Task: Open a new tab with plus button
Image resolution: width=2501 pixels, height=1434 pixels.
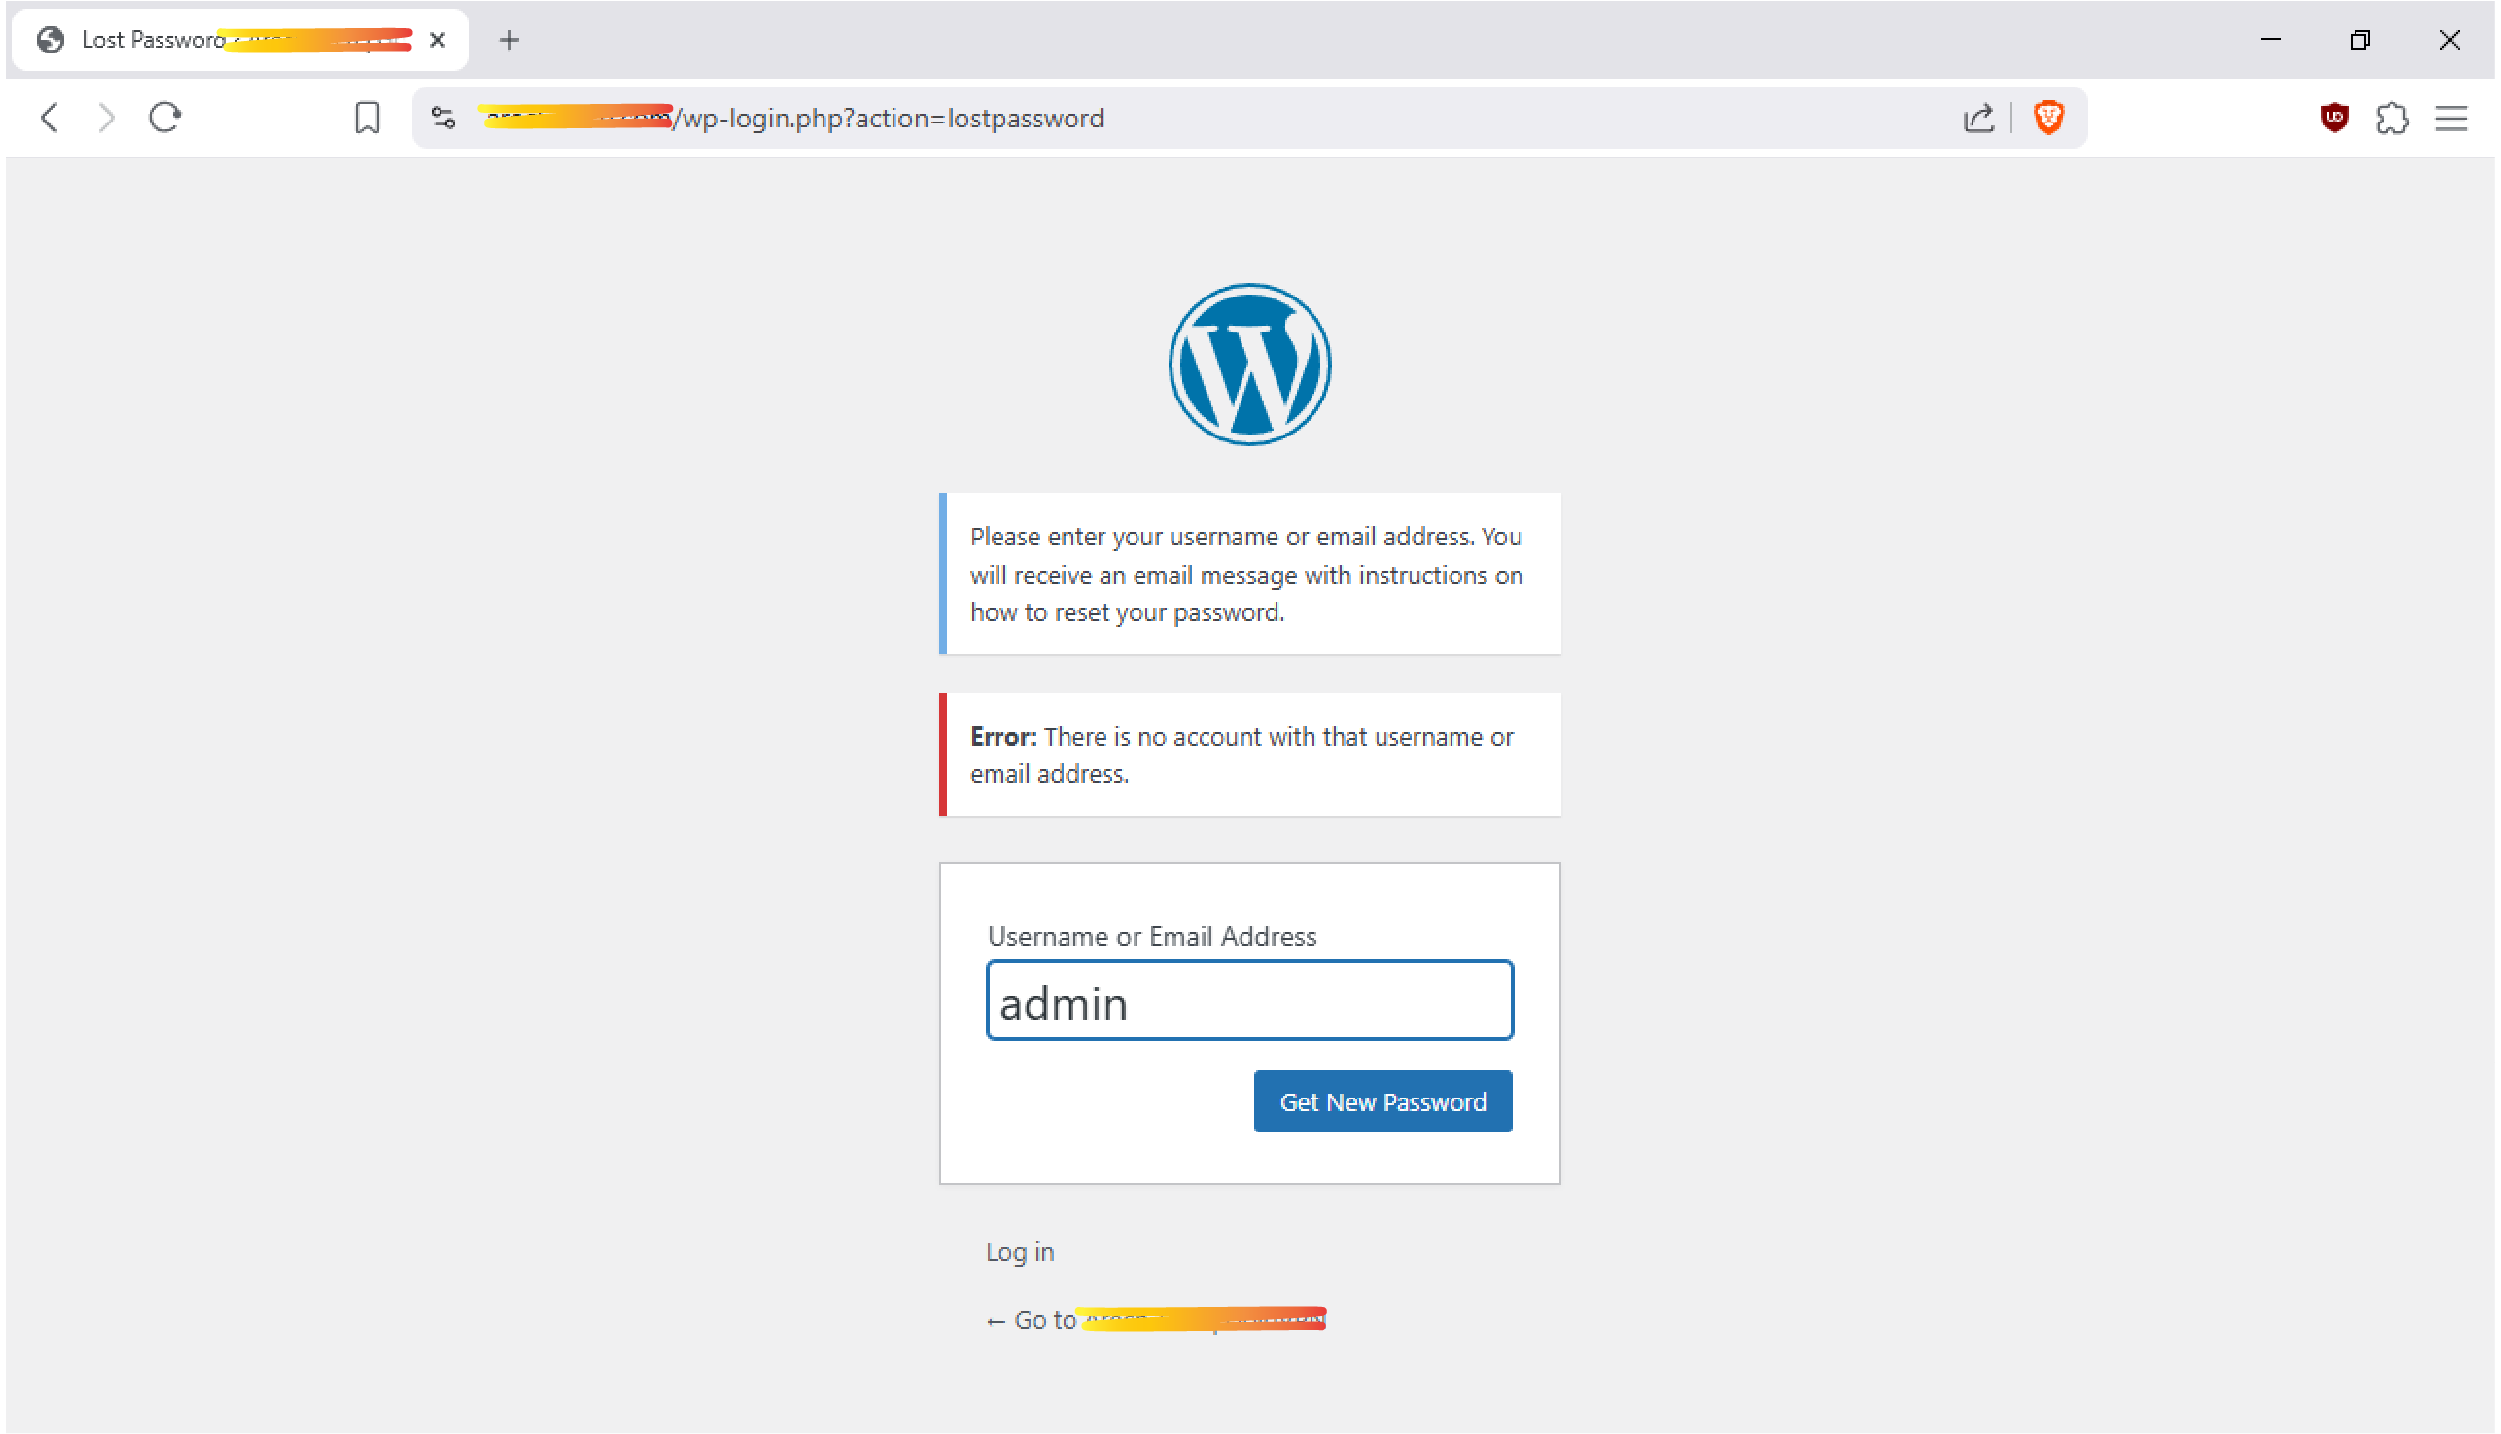Action: point(509,40)
